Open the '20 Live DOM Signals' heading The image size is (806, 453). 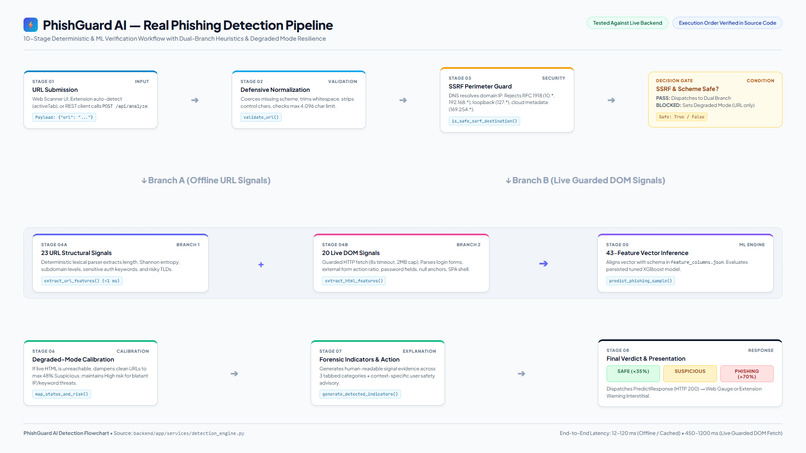(351, 253)
